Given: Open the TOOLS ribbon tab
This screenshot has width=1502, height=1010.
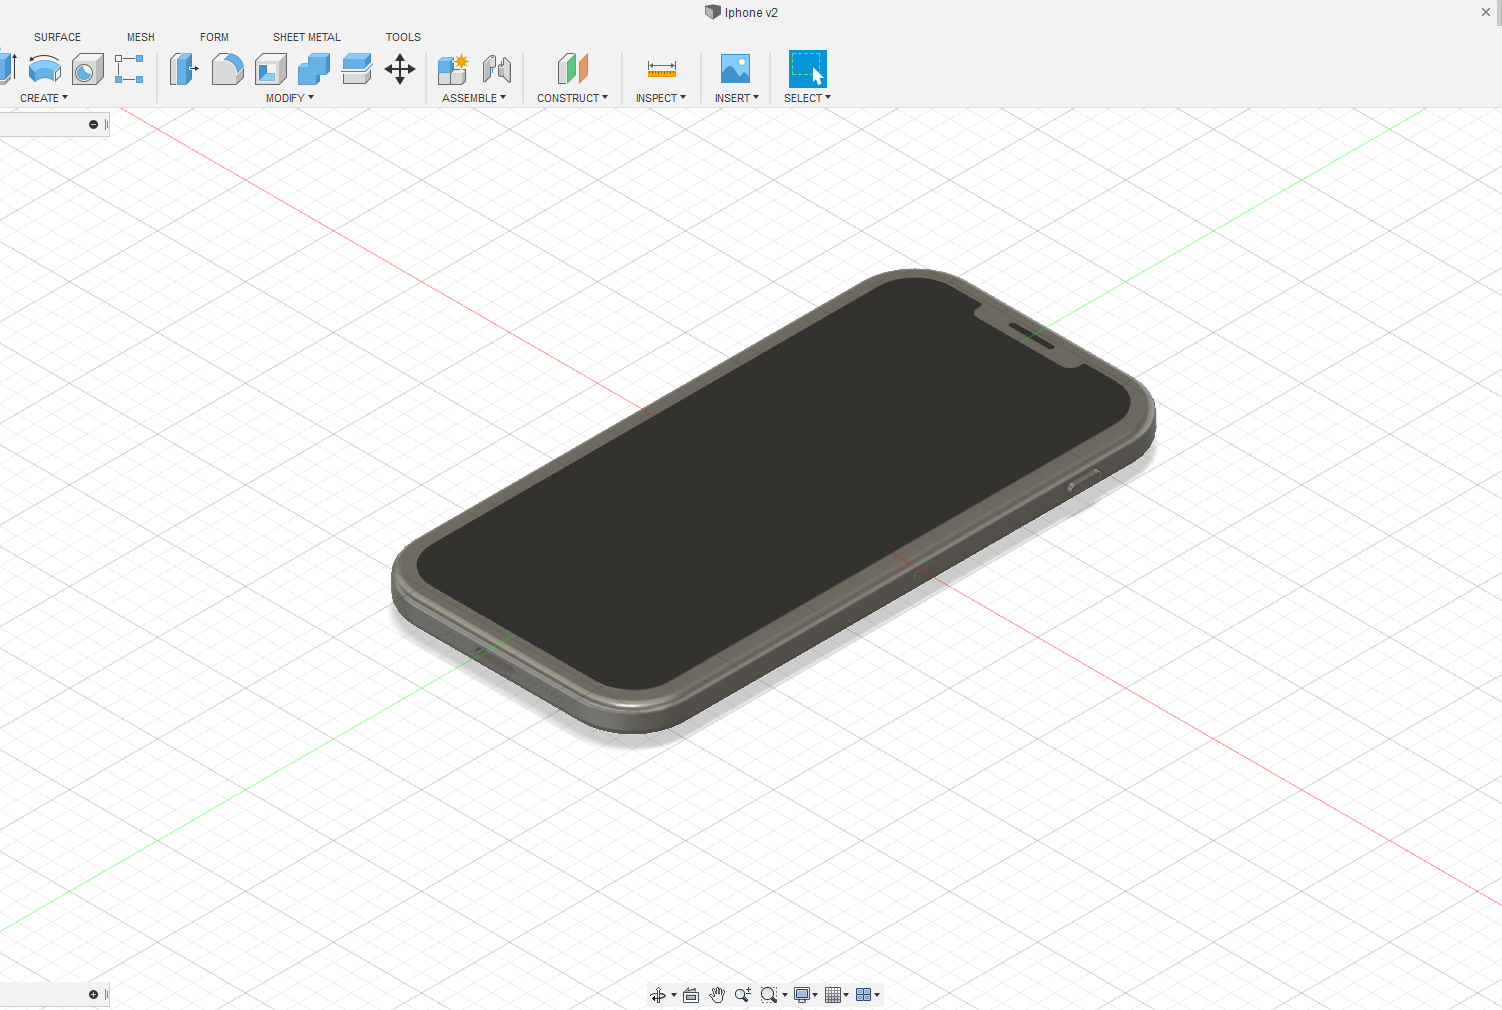Looking at the screenshot, I should click(403, 37).
